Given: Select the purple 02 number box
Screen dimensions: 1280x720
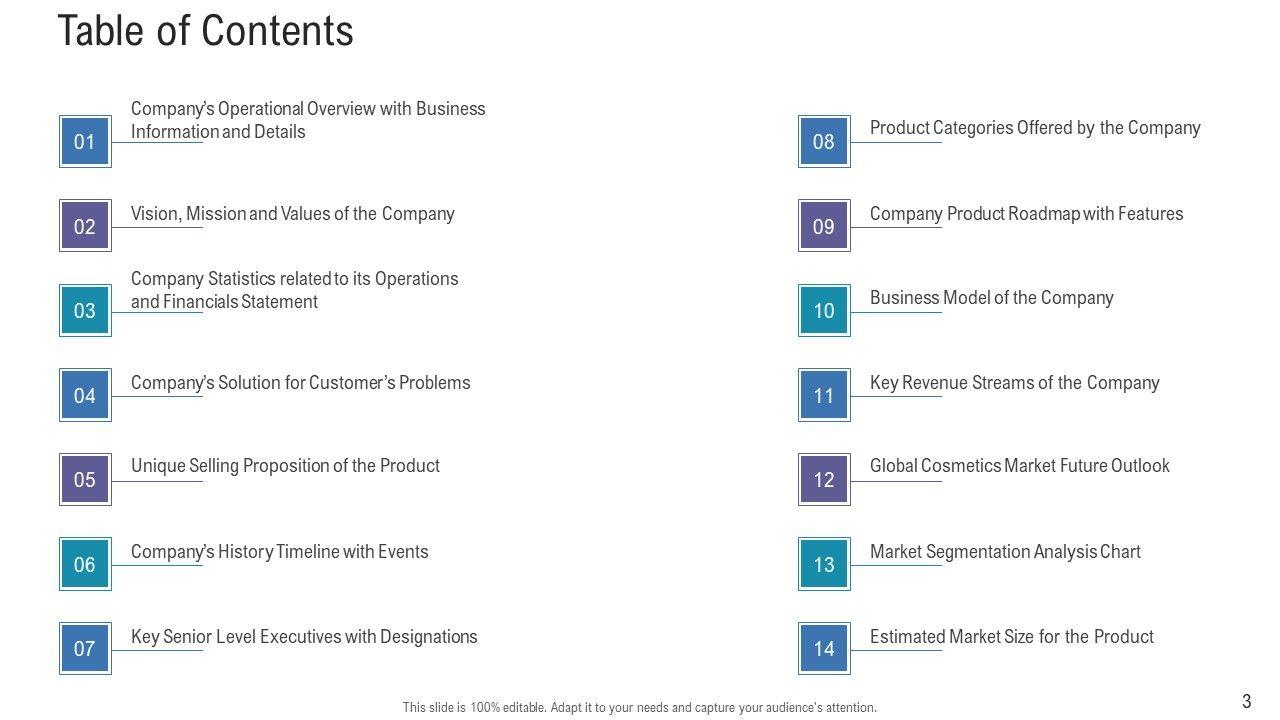Looking at the screenshot, I should [x=85, y=226].
